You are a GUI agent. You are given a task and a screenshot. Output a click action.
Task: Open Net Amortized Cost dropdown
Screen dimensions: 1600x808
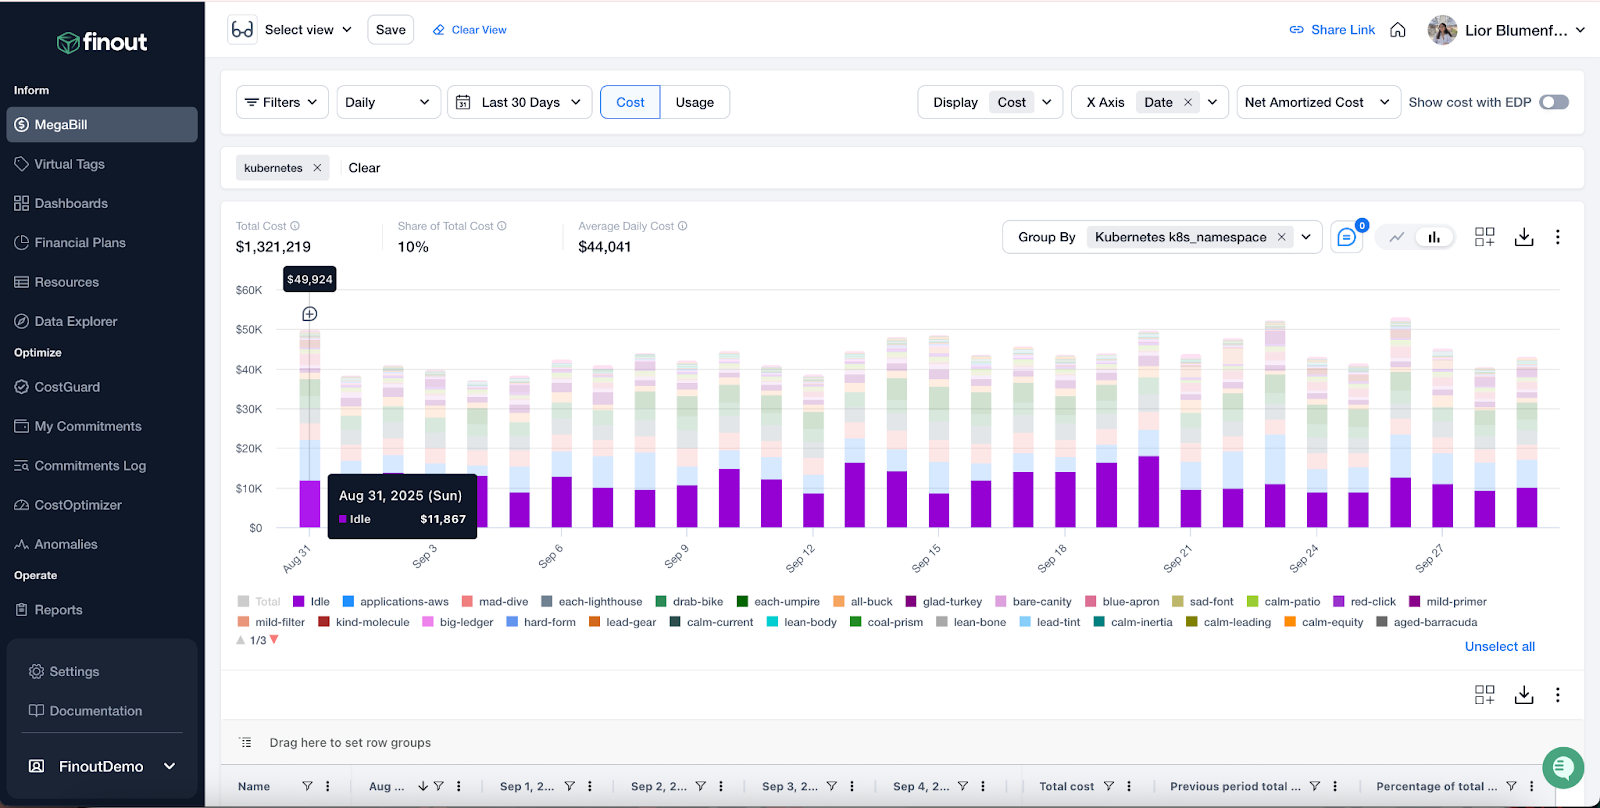click(1316, 102)
